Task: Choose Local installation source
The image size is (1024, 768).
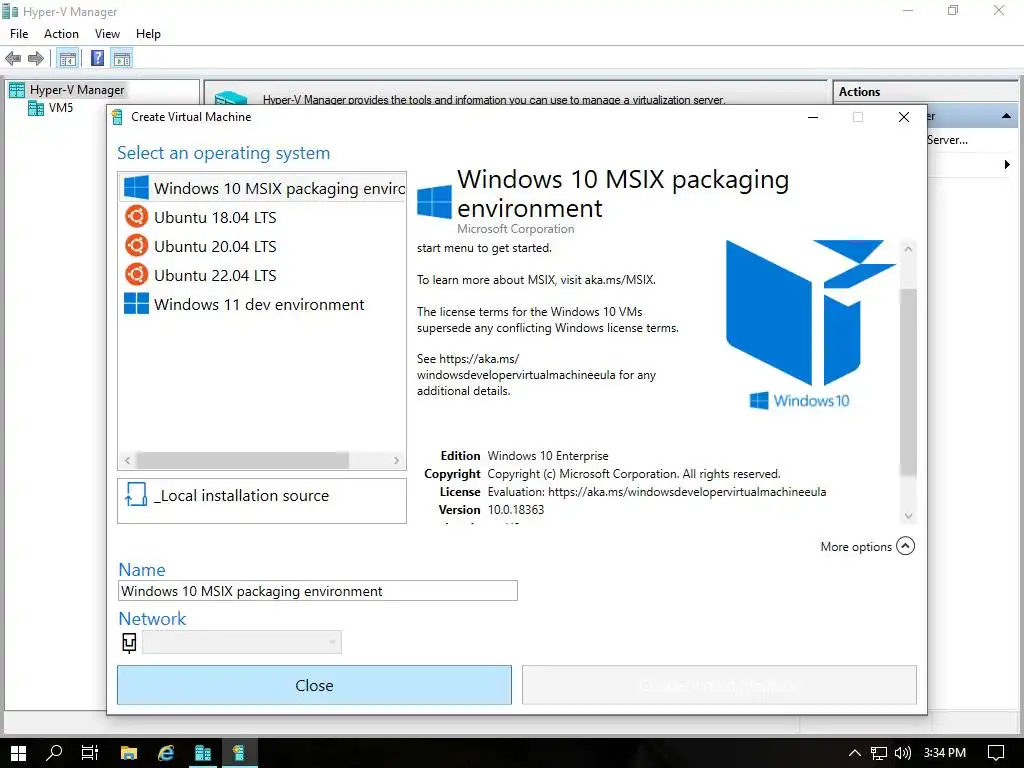Action: click(262, 501)
